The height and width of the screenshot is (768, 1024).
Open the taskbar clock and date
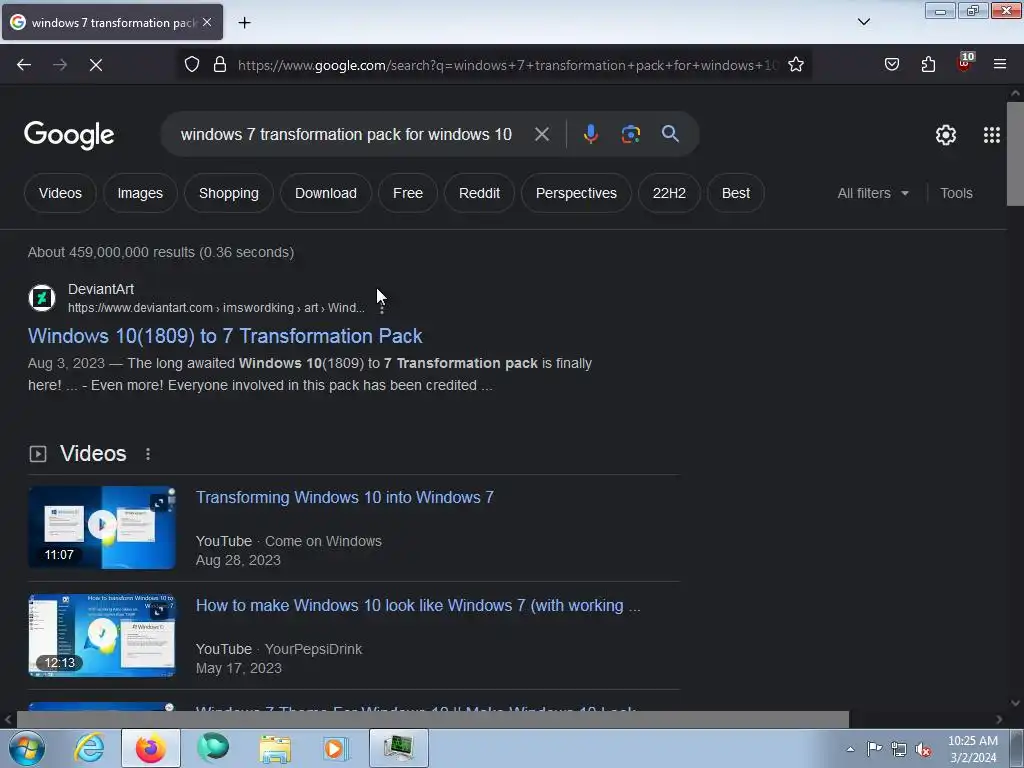[x=973, y=749]
